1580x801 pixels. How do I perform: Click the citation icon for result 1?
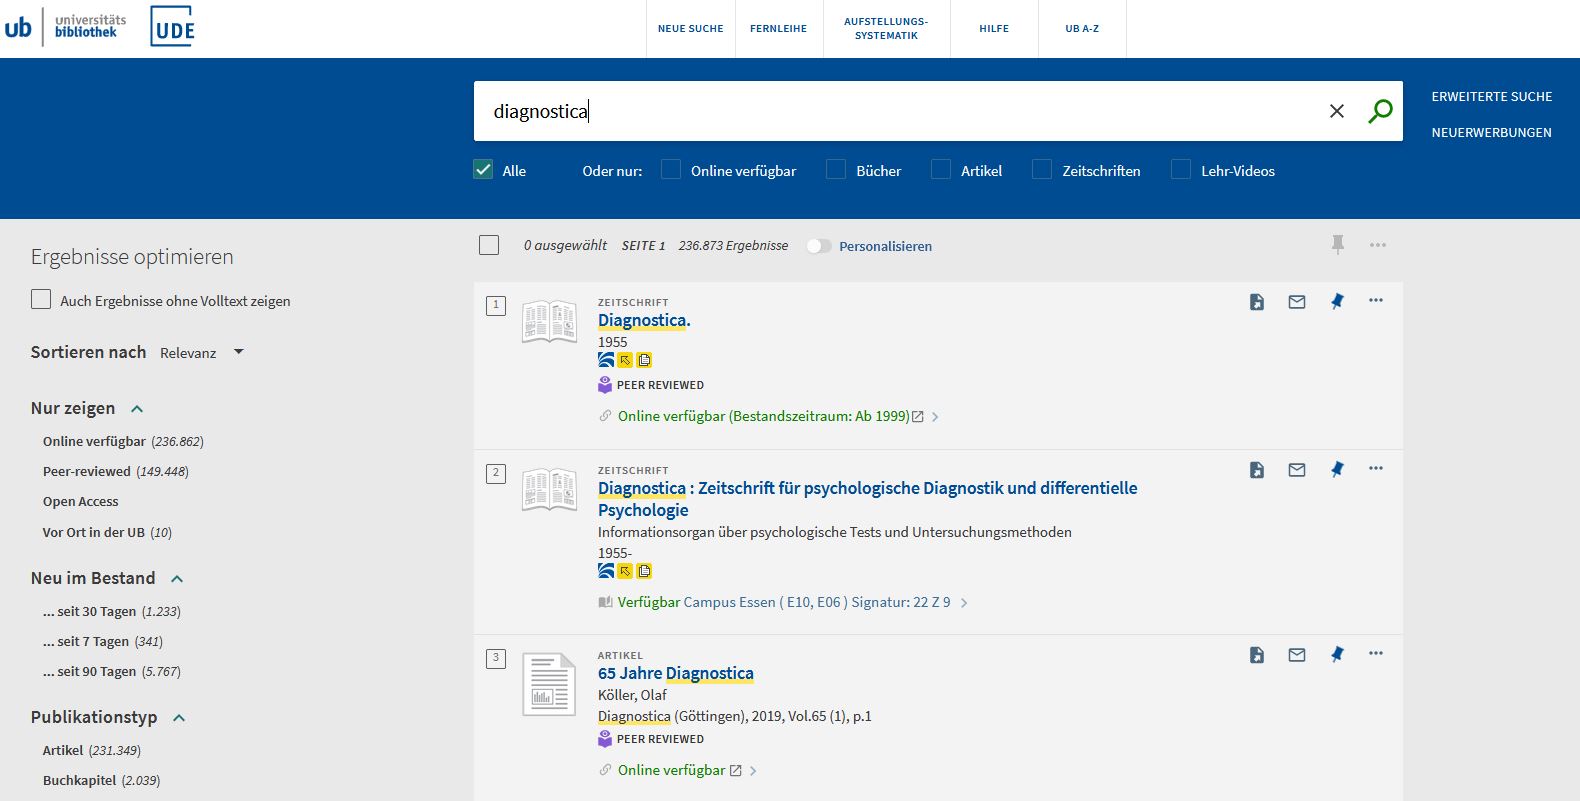[x=1257, y=302]
